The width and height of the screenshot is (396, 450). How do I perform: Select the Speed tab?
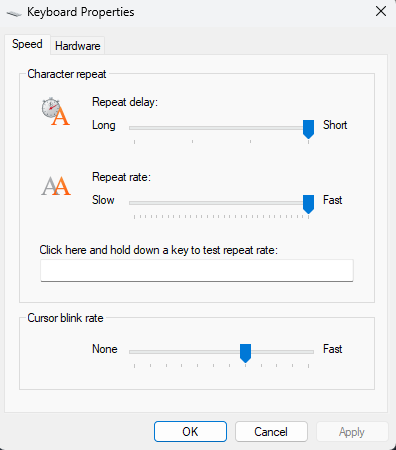27,44
